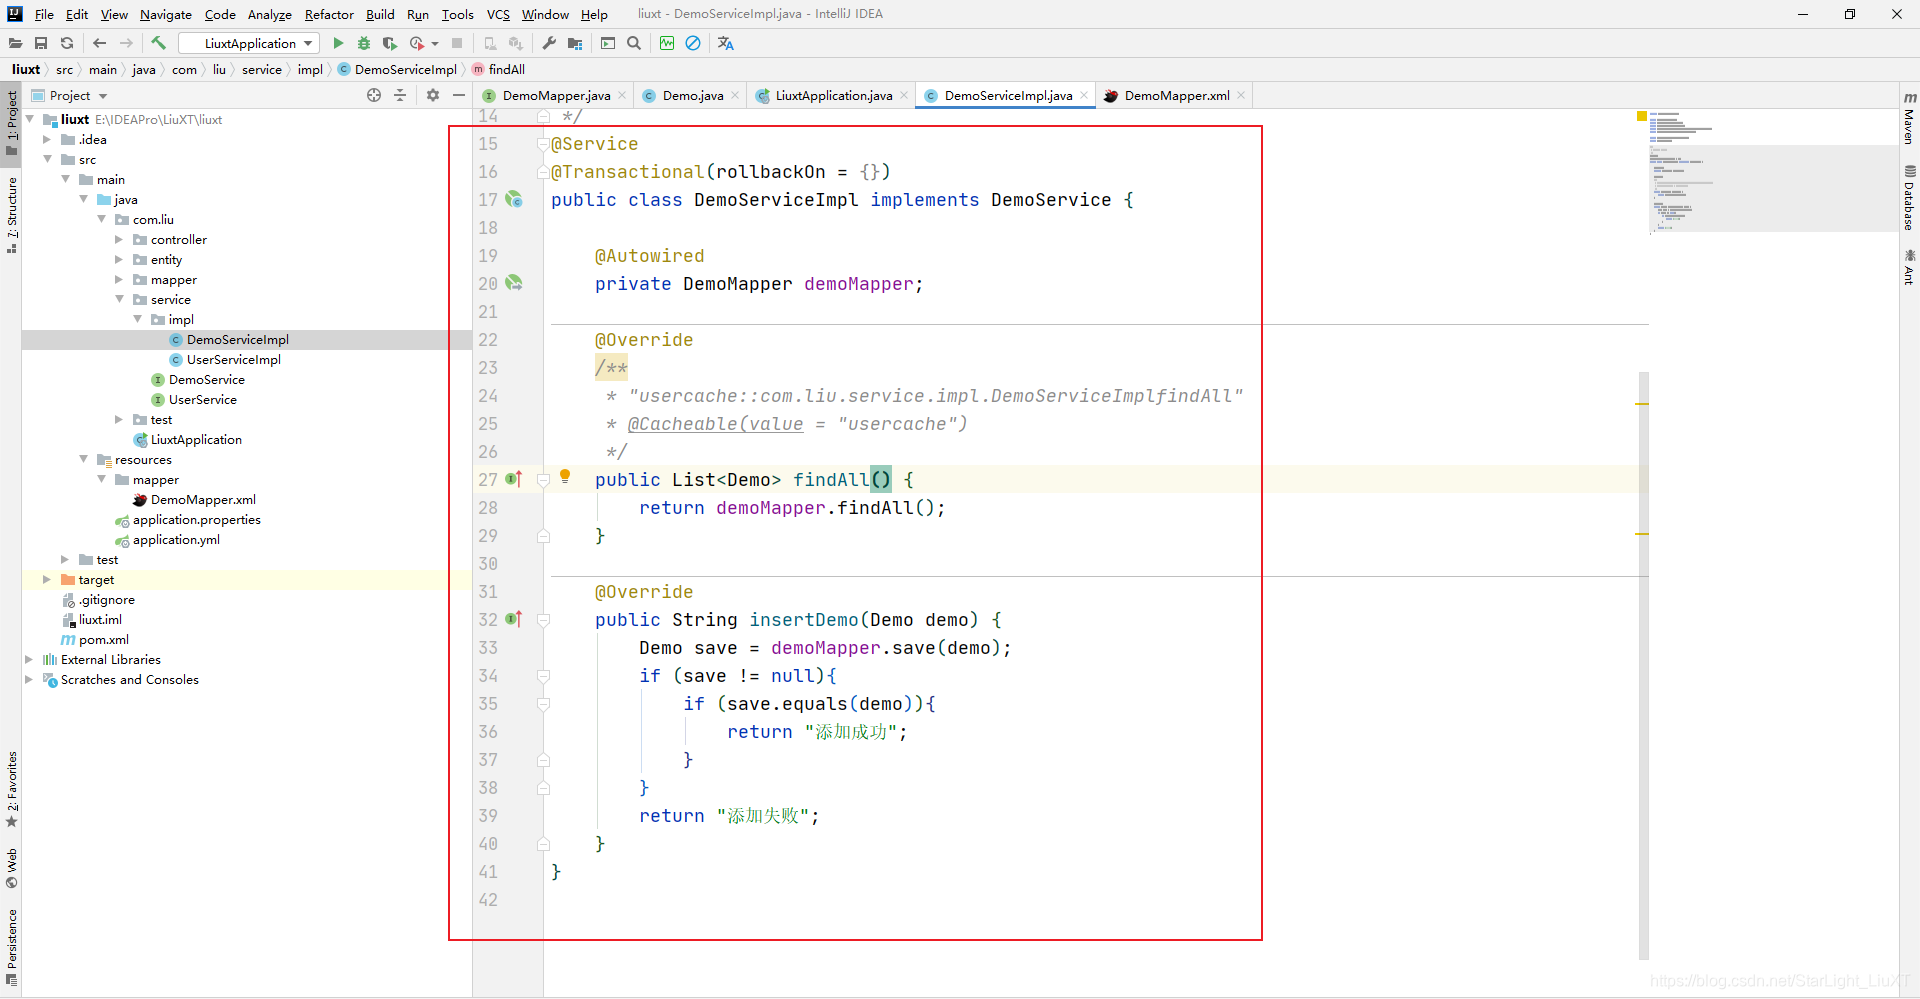The image size is (1920, 999).
Task: Open the Database tool window
Action: [1909, 198]
